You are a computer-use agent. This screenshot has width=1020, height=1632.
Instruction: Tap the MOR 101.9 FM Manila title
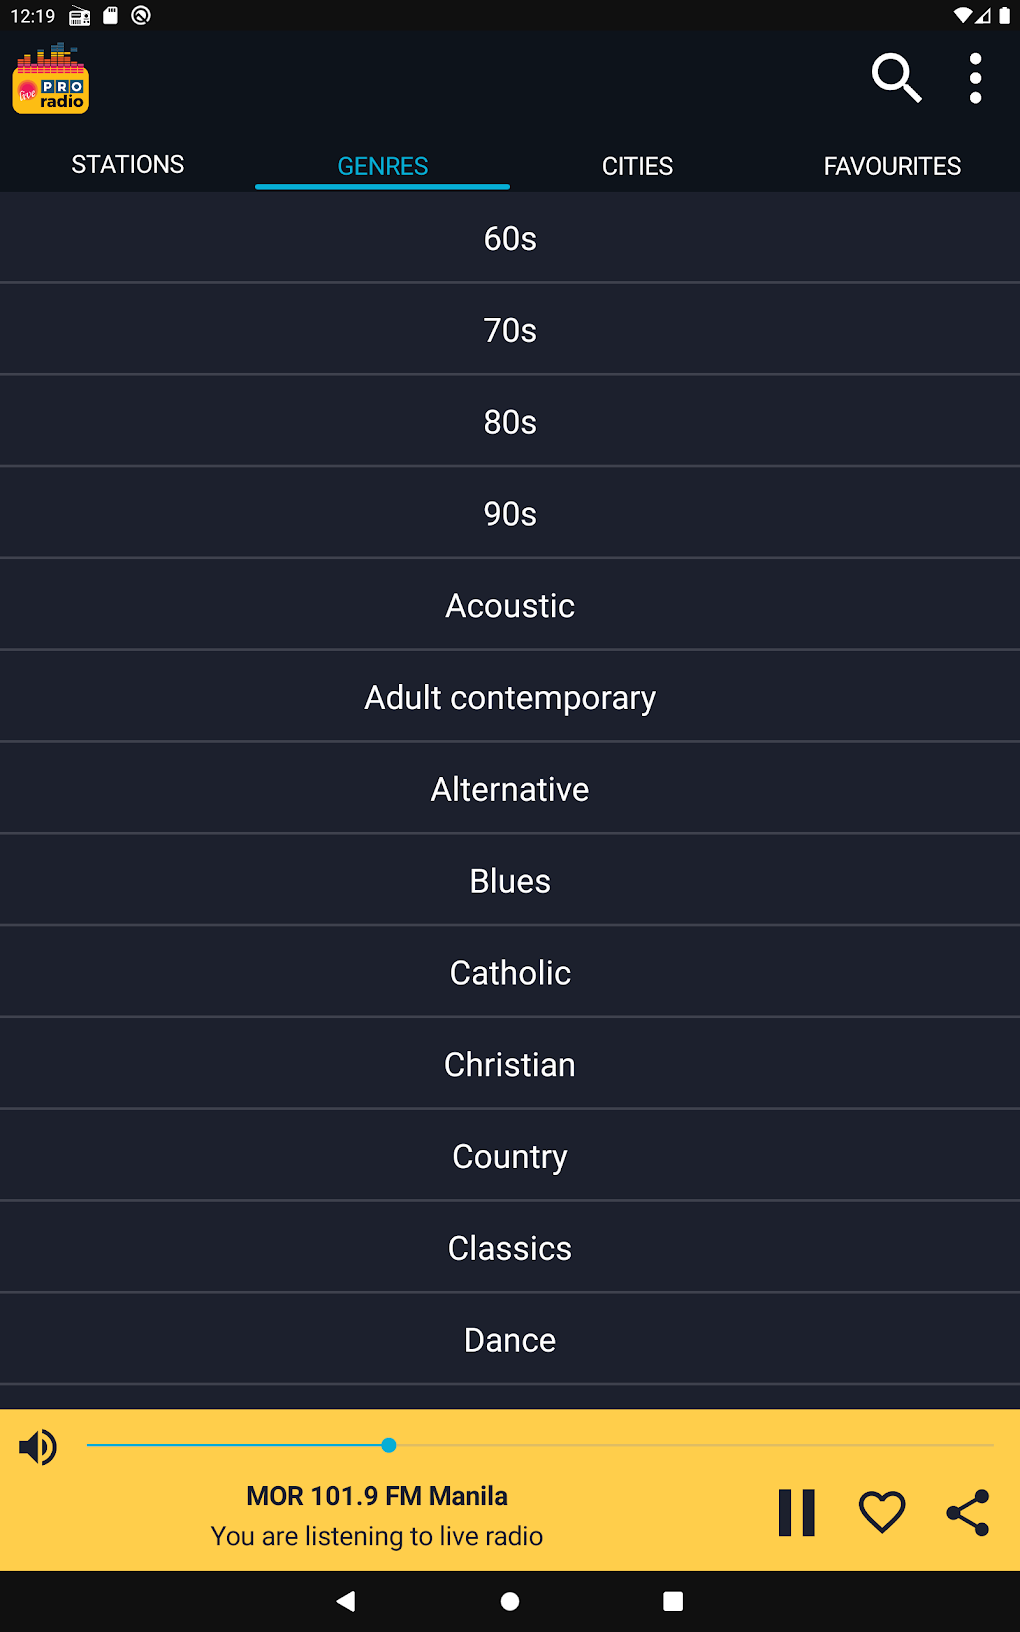[377, 1496]
